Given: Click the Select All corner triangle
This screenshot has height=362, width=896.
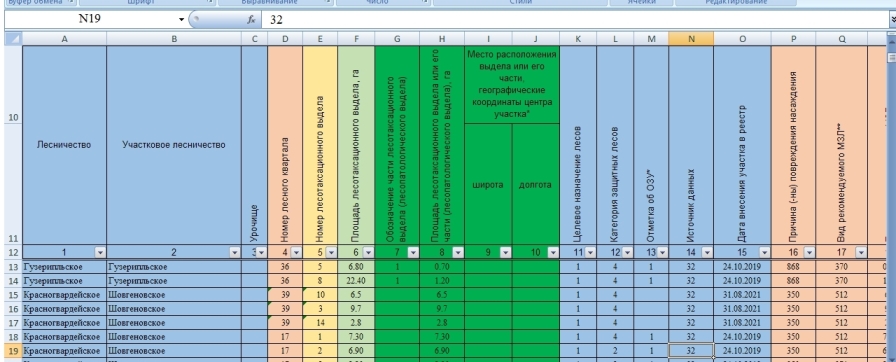Looking at the screenshot, I should tap(12, 39).
